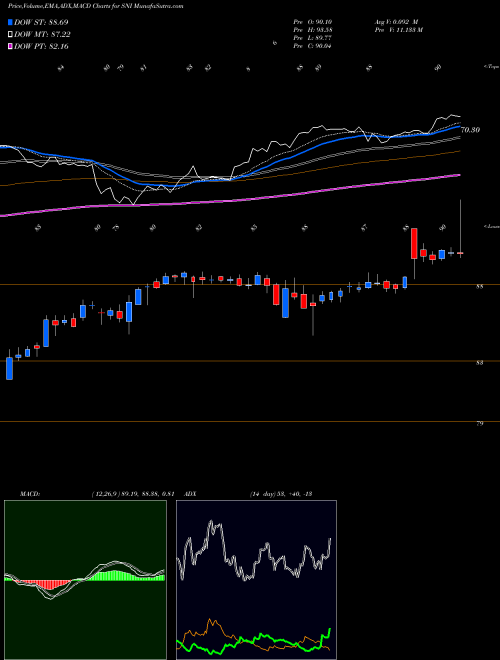500x660 pixels.
Task: Open the green MACD histogram chart panel
Action: tap(85, 580)
